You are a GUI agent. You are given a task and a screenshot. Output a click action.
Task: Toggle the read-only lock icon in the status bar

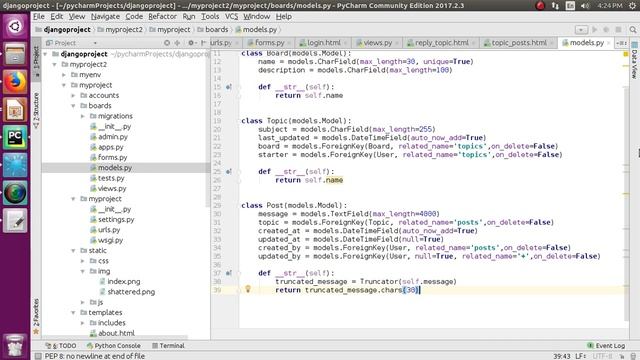(622, 356)
